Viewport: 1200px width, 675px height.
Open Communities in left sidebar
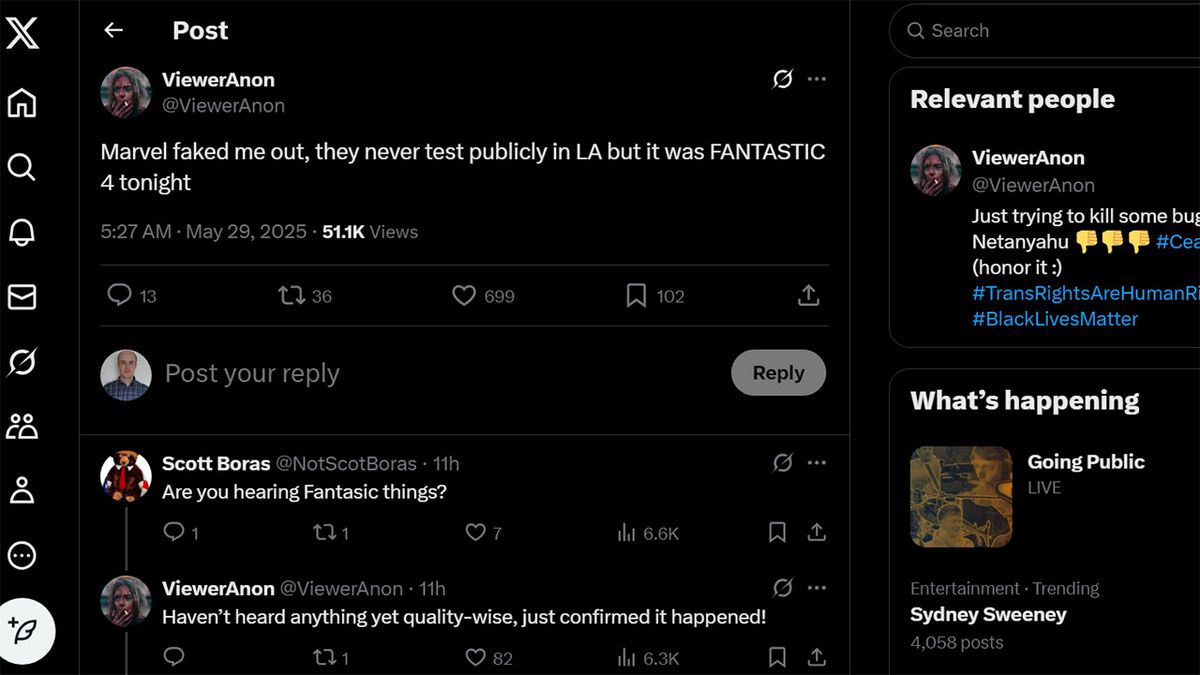point(22,426)
